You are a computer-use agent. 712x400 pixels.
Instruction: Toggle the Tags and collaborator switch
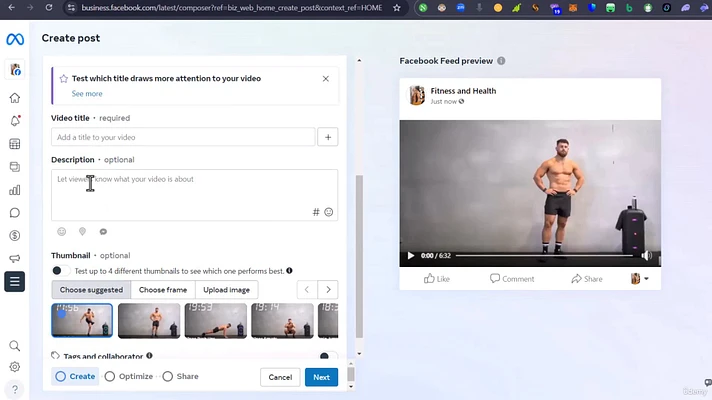click(326, 356)
